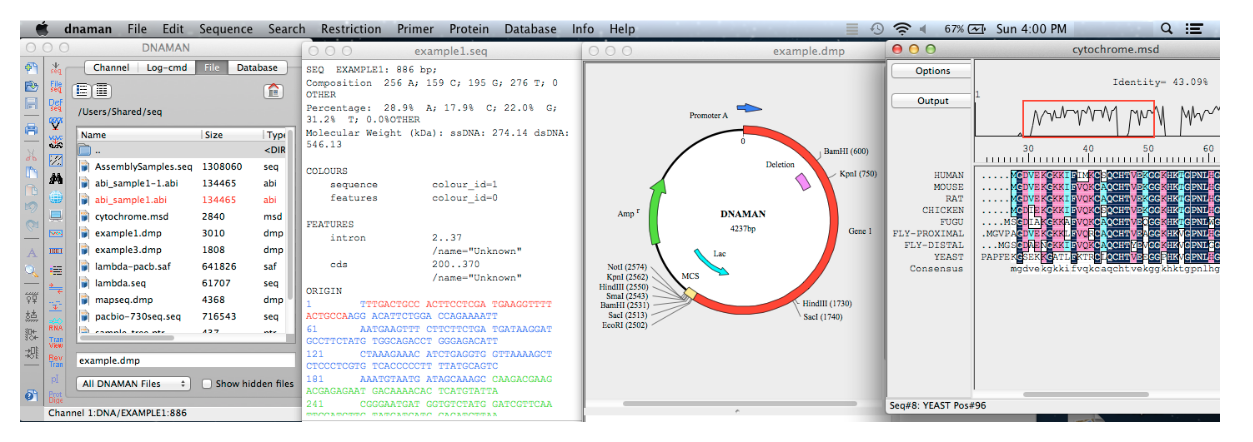
Task: Select cytochrome.msd in file list
Action: 182,216
